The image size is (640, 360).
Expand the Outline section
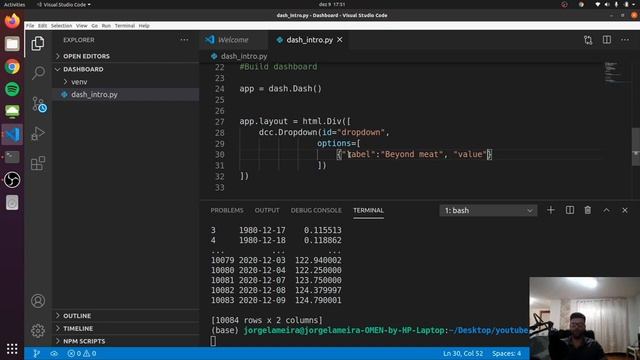tap(125, 316)
